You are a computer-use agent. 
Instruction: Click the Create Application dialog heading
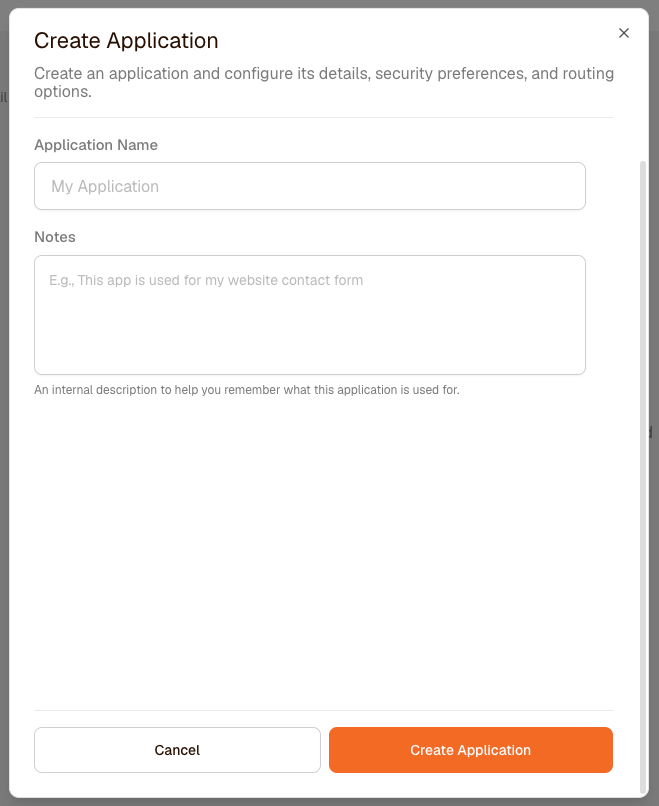(126, 41)
